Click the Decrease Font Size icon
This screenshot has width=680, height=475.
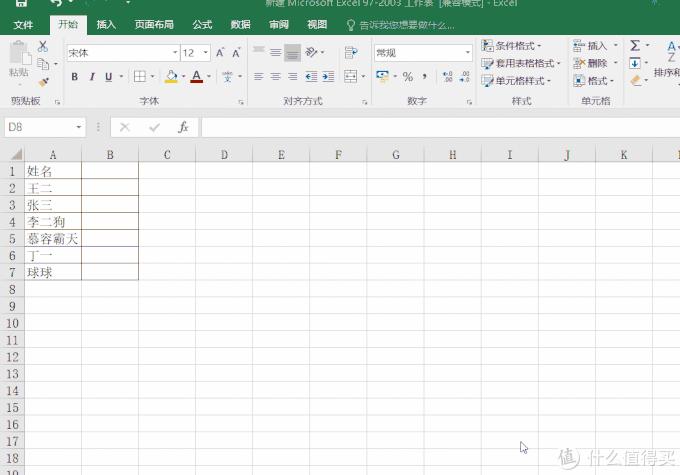236,53
